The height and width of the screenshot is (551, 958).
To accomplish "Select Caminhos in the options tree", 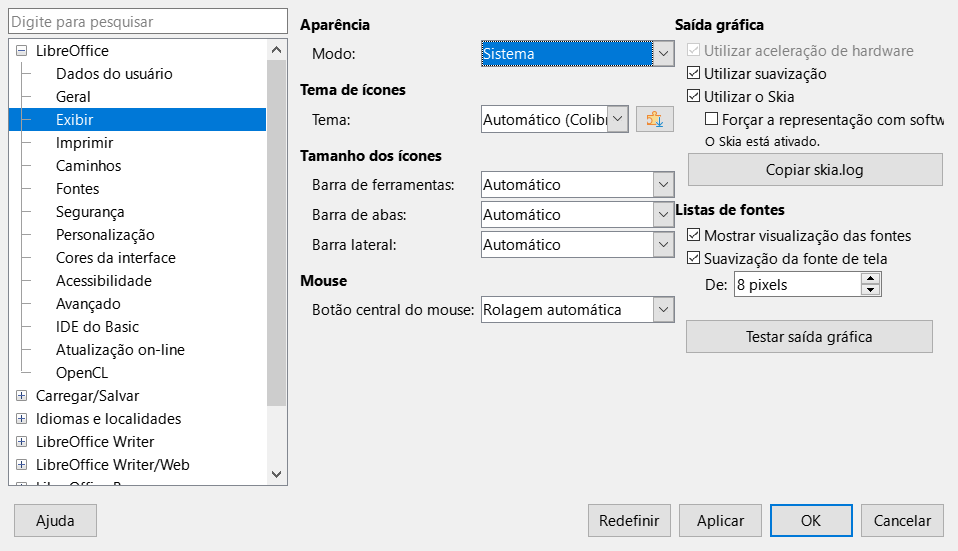I will click(89, 166).
